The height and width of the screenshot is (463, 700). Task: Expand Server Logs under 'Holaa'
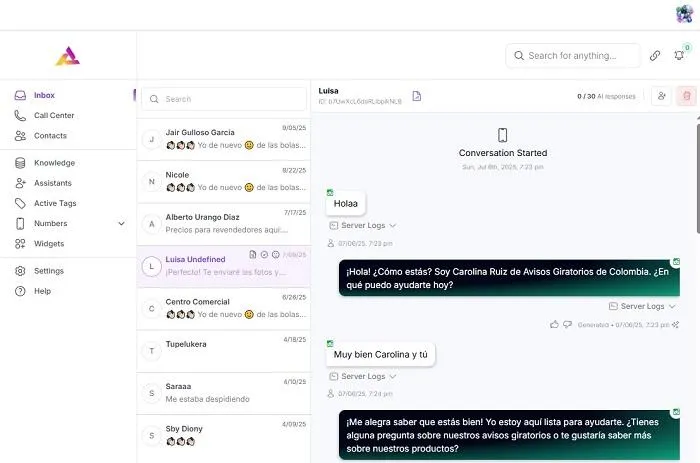pos(362,225)
